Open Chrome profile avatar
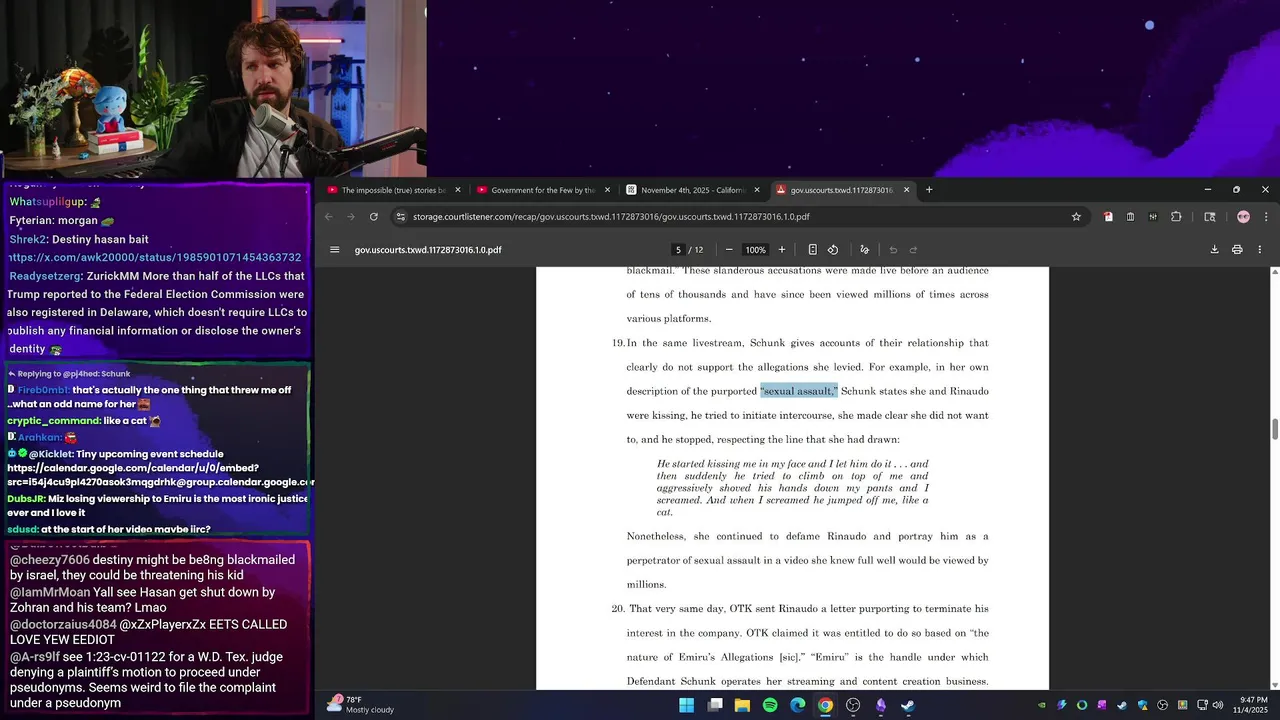The width and height of the screenshot is (1280, 720). (x=1243, y=217)
